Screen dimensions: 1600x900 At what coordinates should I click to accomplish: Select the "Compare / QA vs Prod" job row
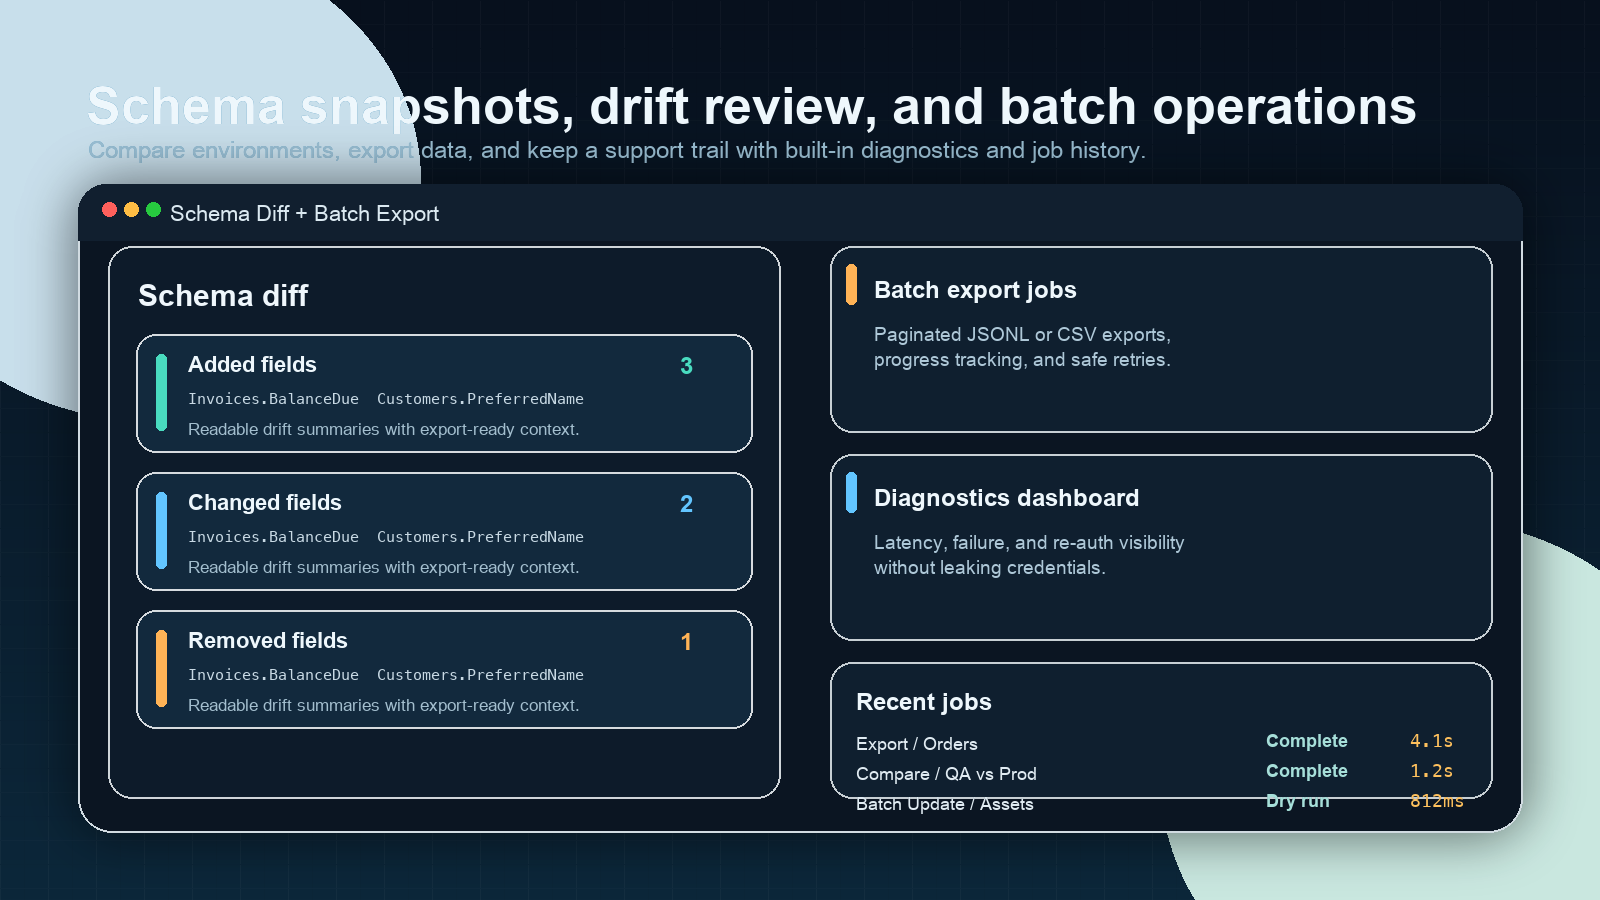1160,773
